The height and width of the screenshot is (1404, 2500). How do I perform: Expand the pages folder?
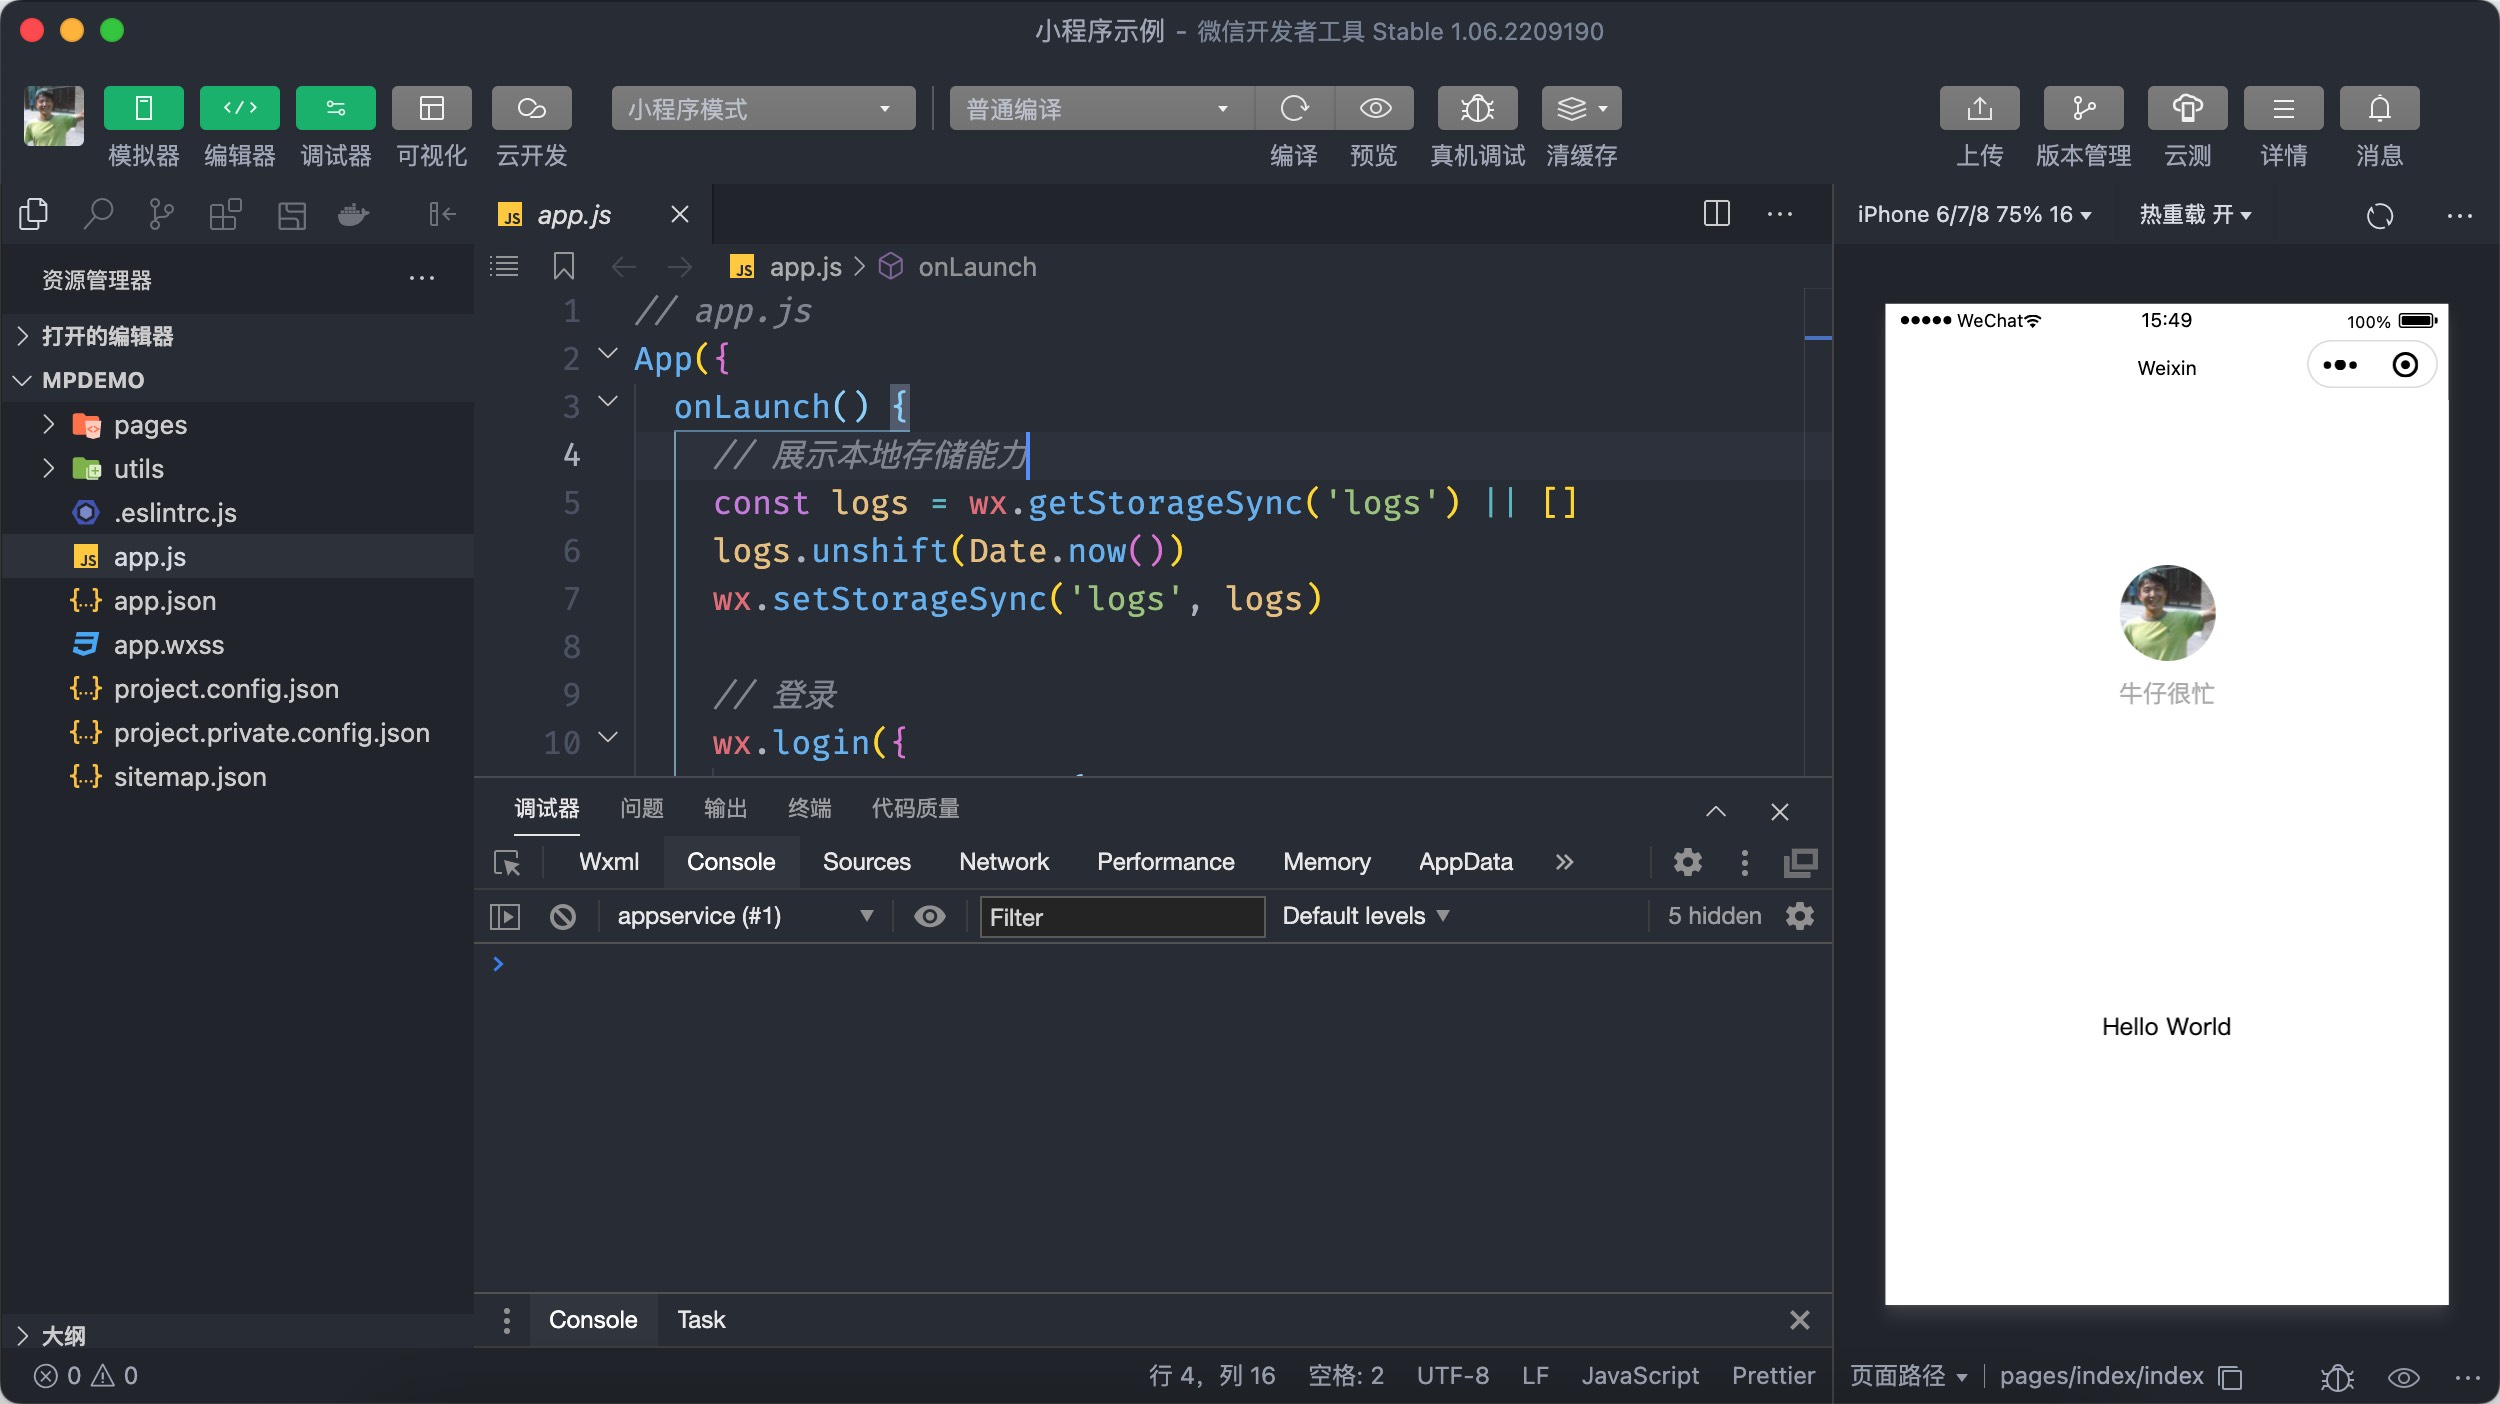coord(150,425)
